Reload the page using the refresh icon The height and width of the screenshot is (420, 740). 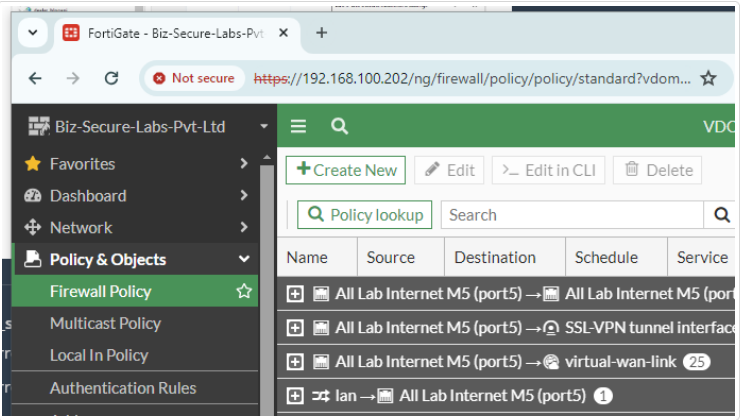[x=111, y=78]
